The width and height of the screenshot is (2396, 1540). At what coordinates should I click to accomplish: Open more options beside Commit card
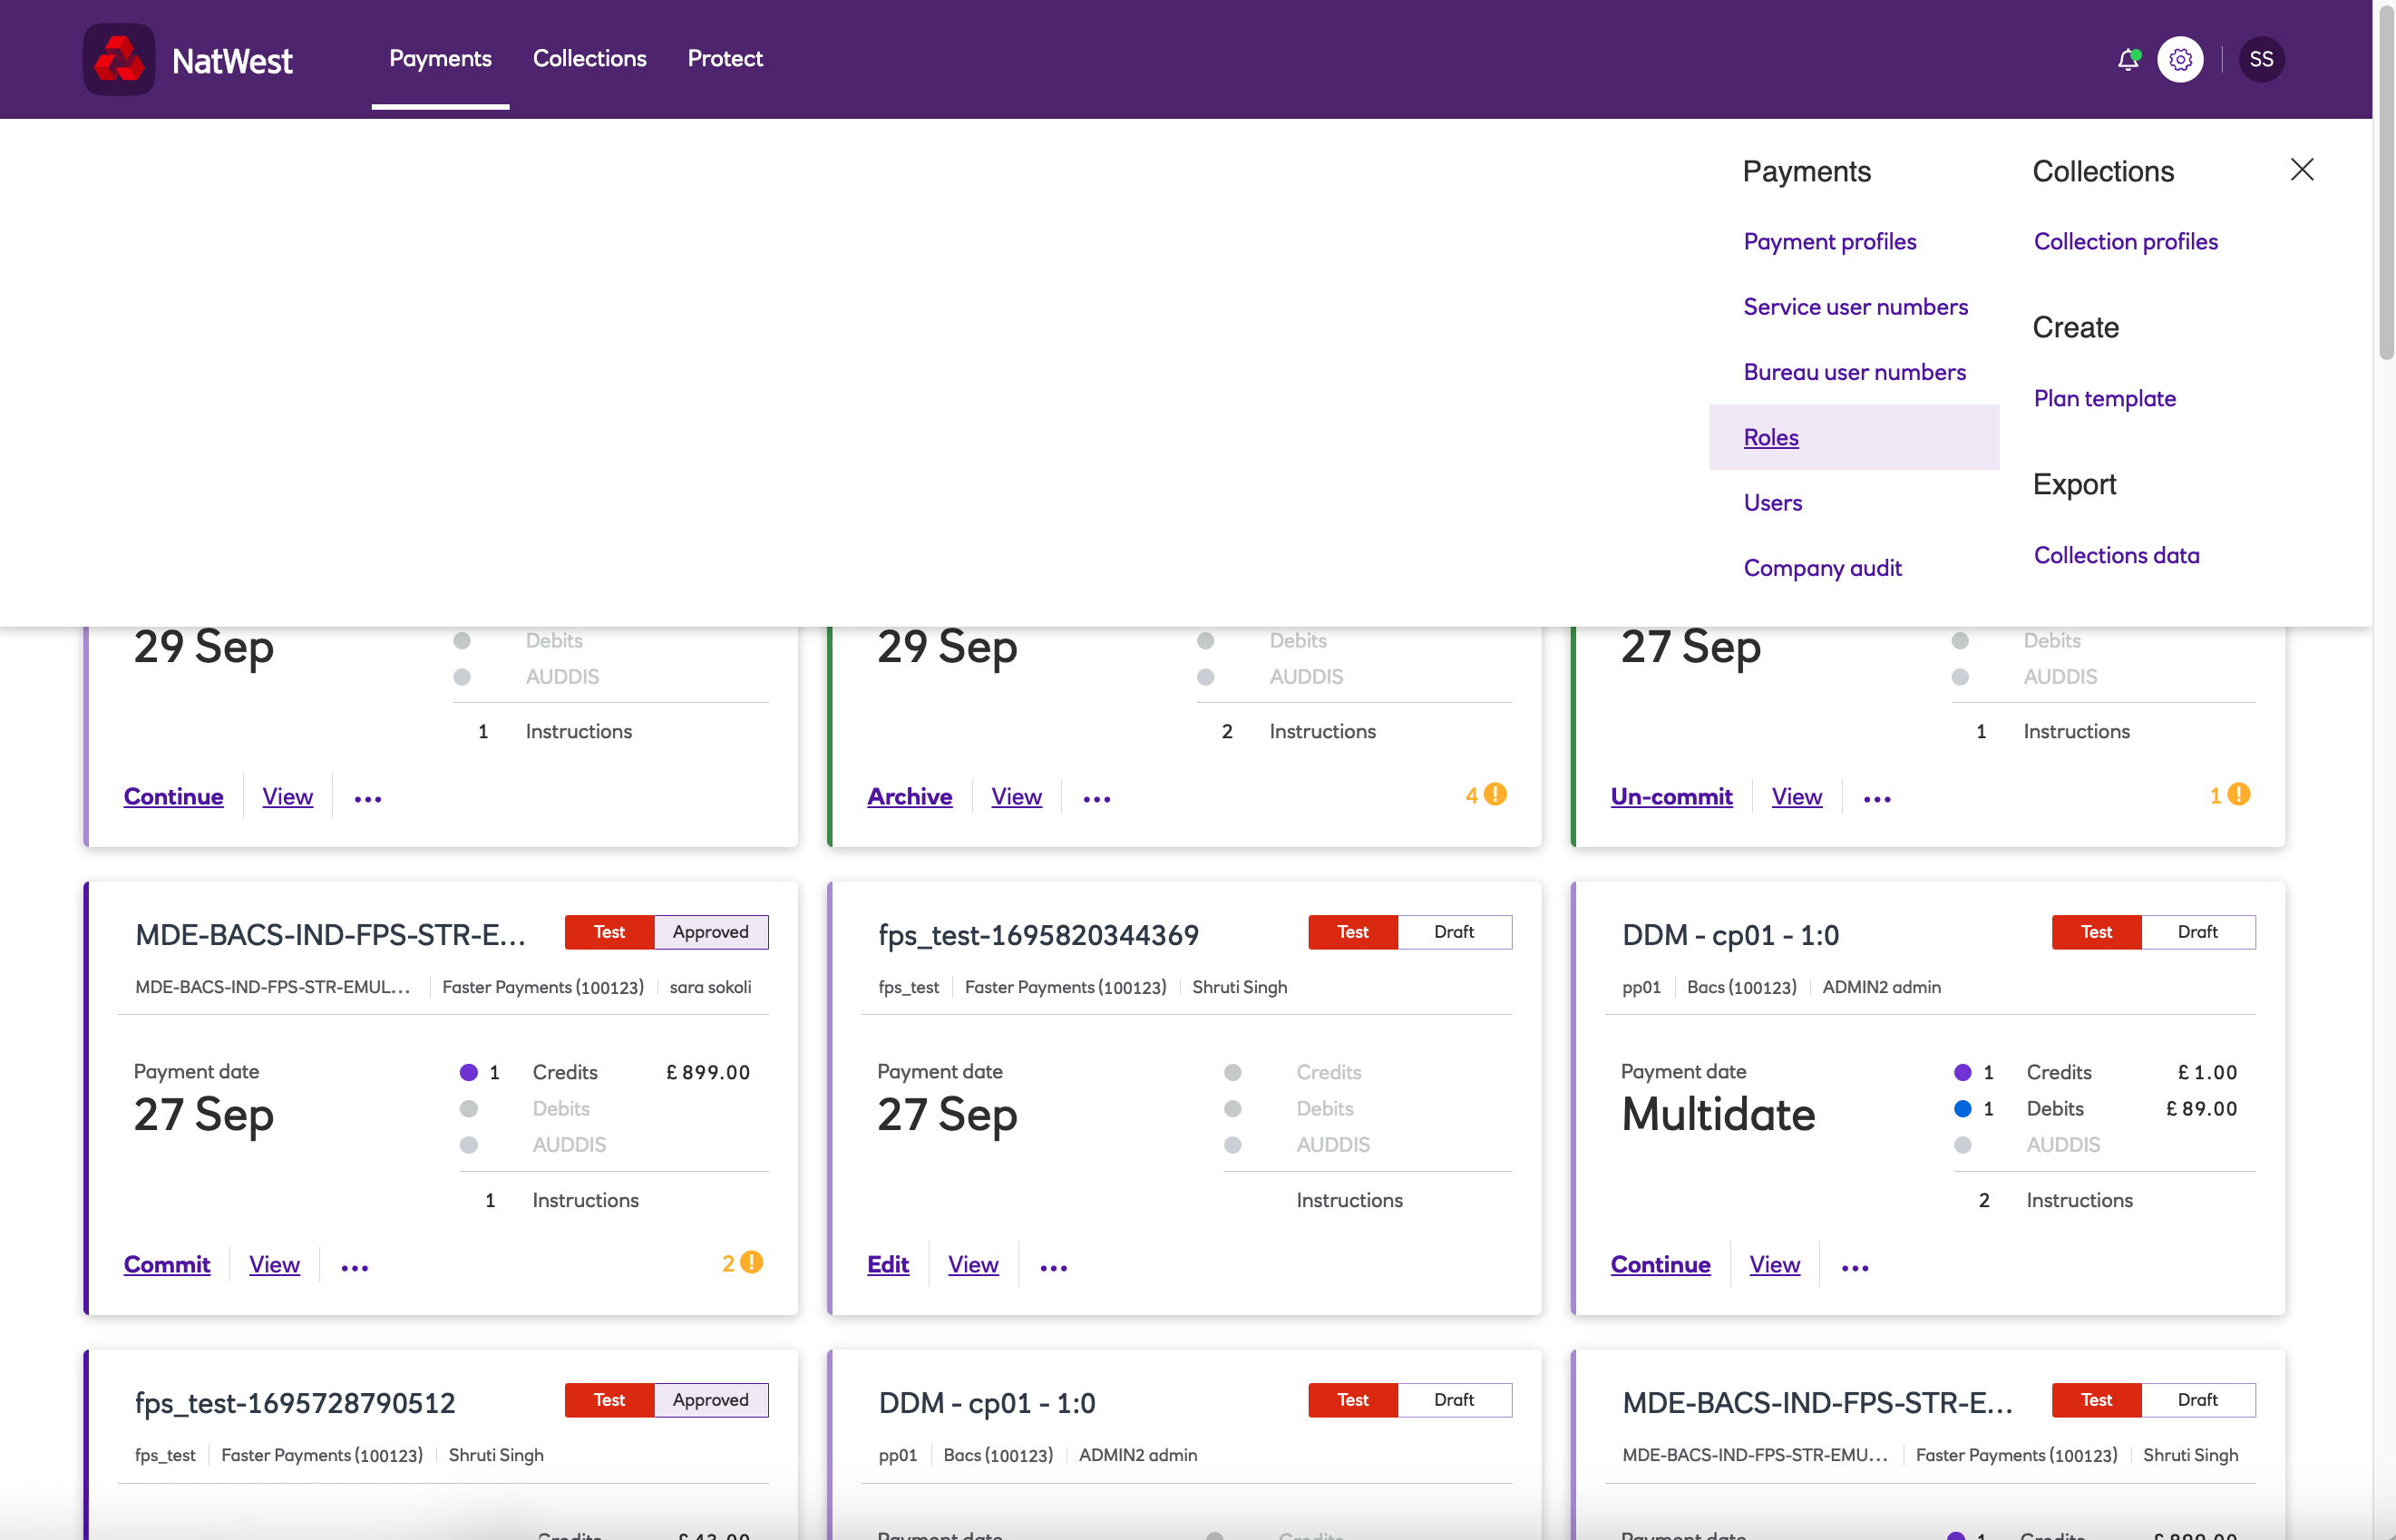pos(355,1267)
